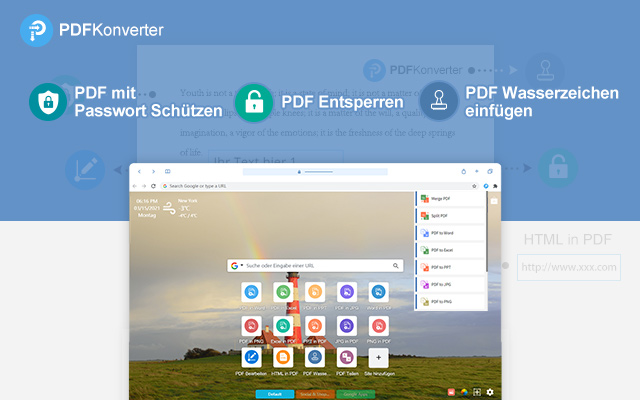The height and width of the screenshot is (400, 640).
Task: Open the PDFKonverter extension icon in toolbar
Action: [486, 186]
